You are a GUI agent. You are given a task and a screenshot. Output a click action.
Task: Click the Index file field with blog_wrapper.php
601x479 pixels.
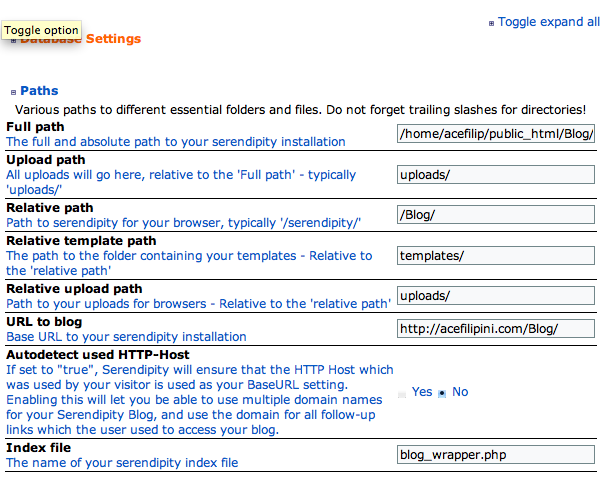click(496, 454)
